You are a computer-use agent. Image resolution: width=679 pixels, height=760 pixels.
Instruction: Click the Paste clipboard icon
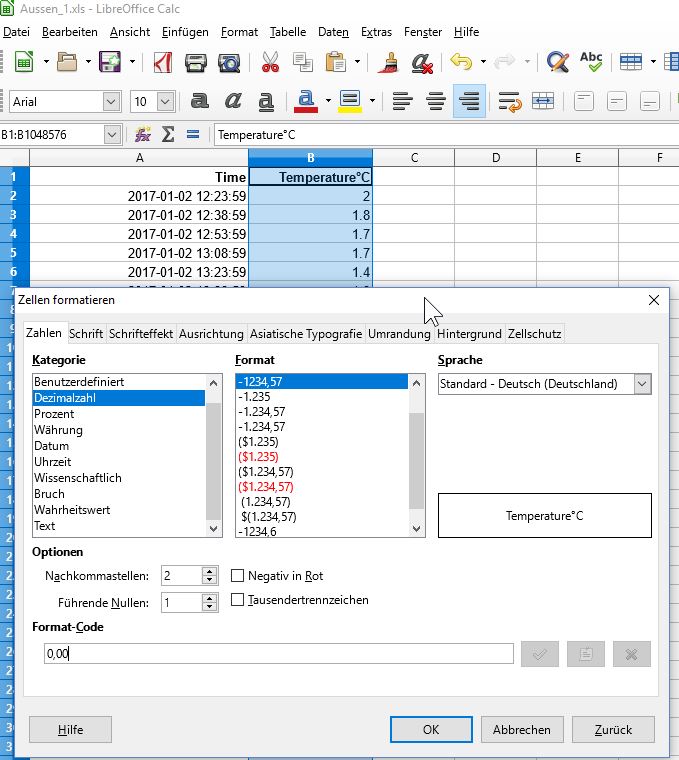point(335,62)
